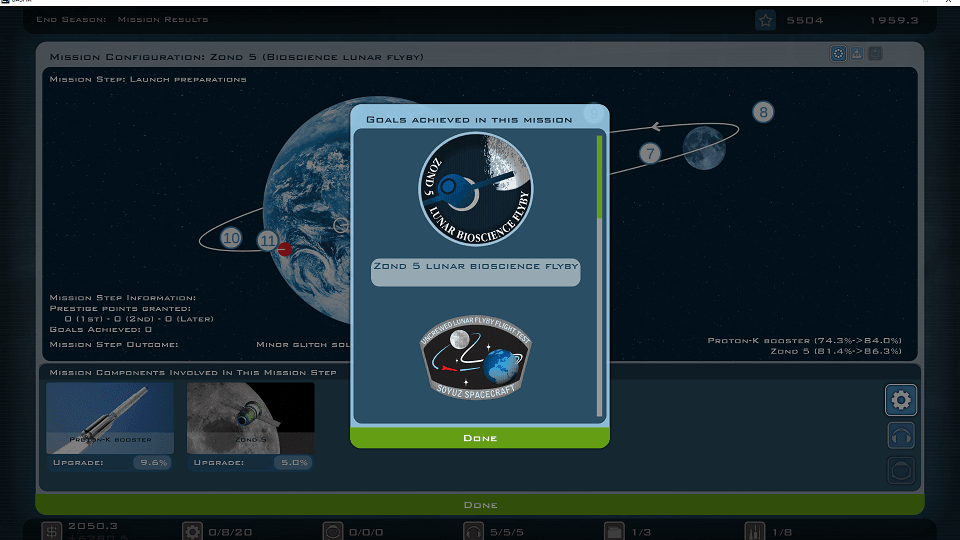Click the goals list vertical scrollbar thumb

[x=599, y=177]
